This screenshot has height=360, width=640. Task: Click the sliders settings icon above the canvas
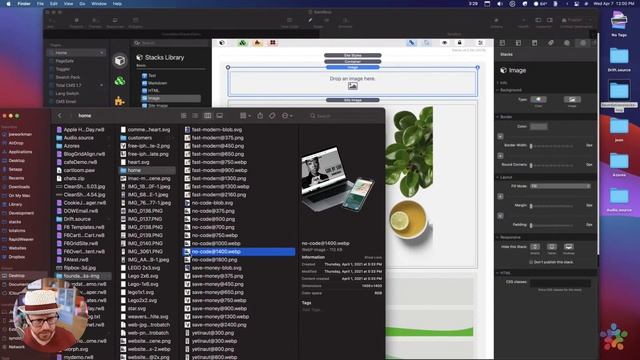(480, 43)
